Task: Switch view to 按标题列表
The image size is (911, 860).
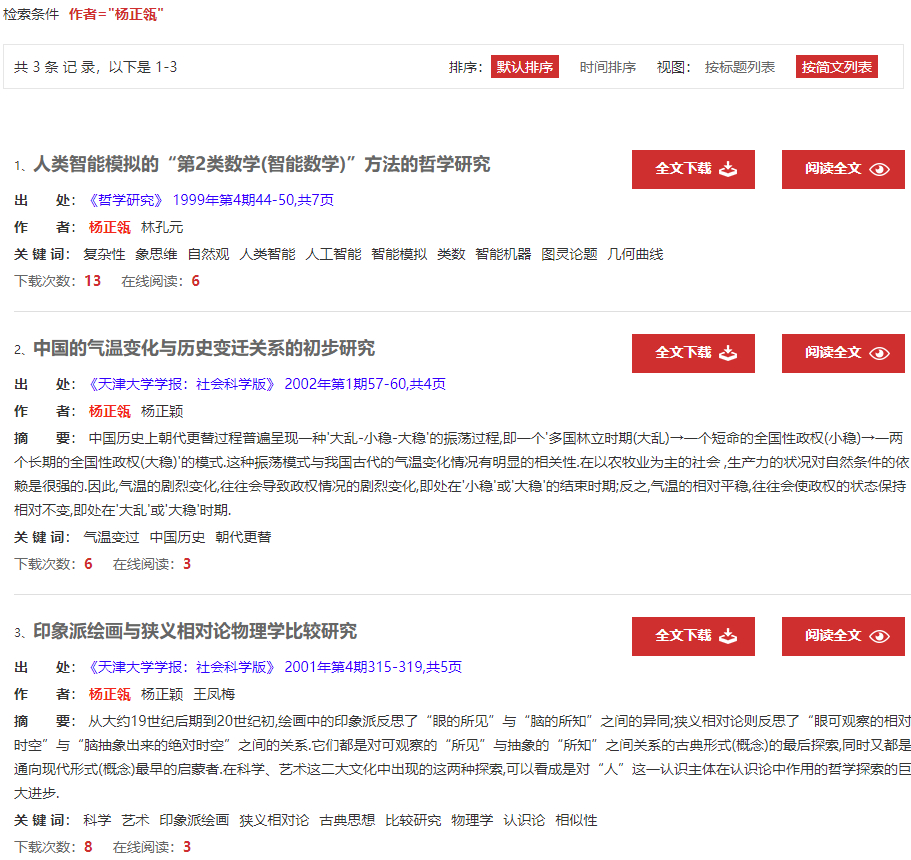Action: coord(740,67)
